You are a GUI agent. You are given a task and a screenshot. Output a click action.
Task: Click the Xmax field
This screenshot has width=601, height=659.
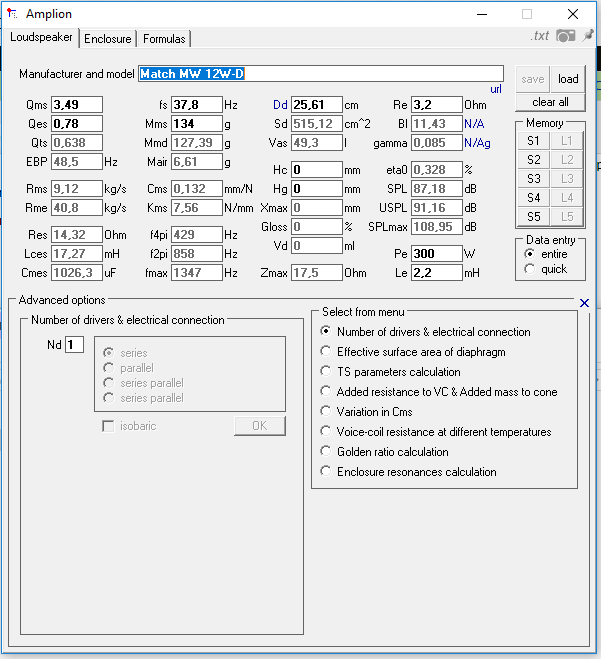(317, 208)
